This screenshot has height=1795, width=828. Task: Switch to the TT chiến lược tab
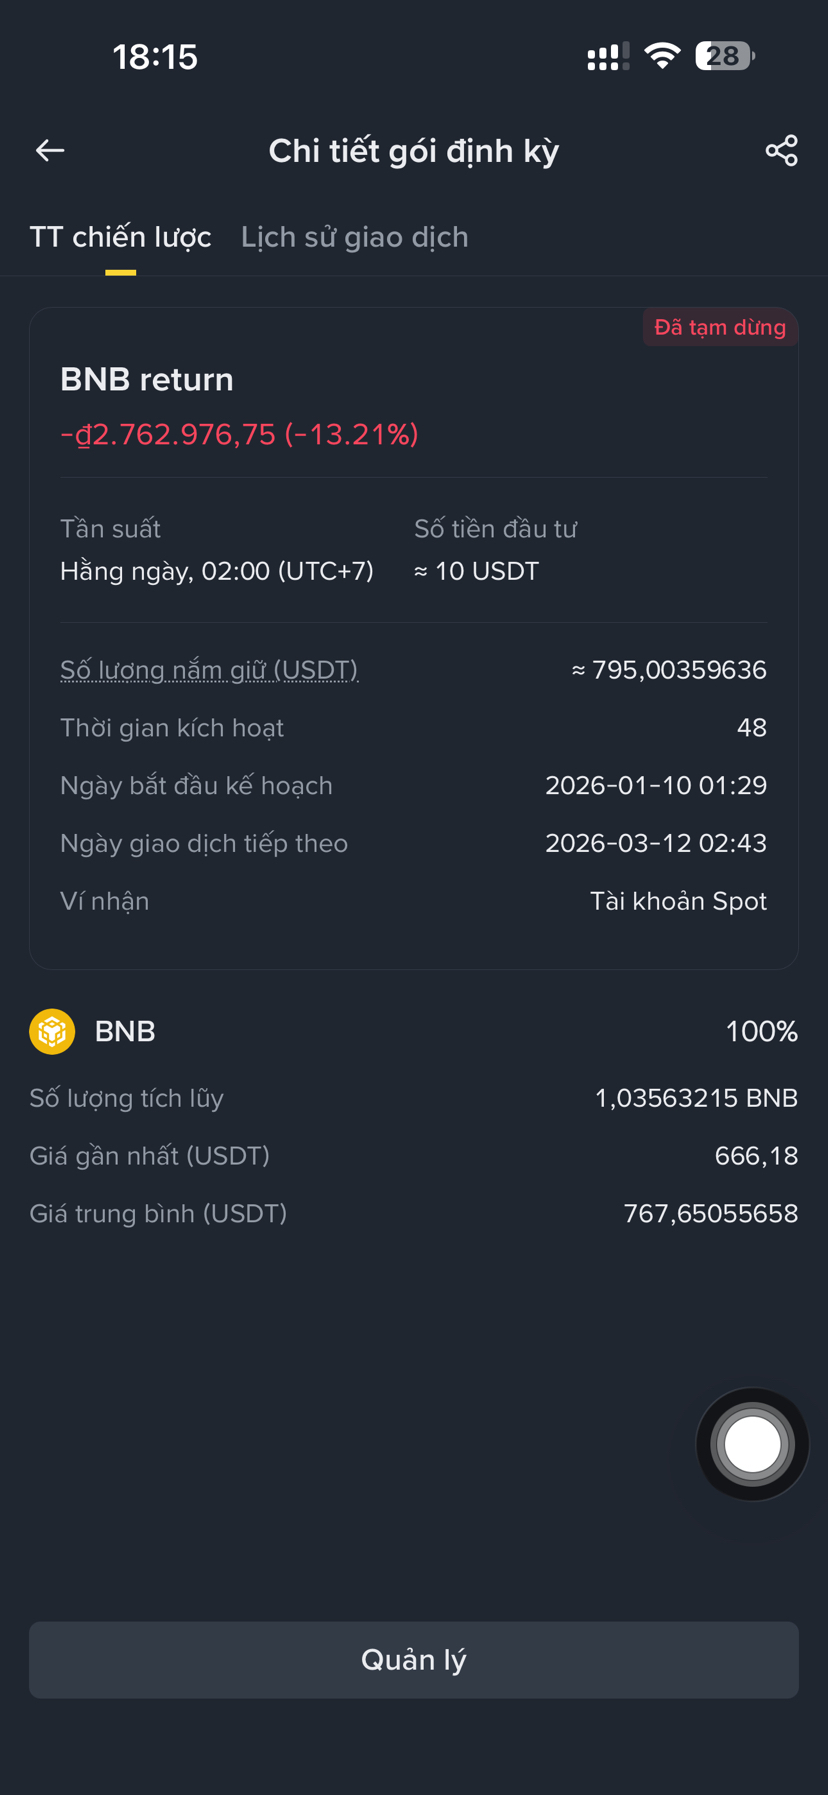coord(120,237)
